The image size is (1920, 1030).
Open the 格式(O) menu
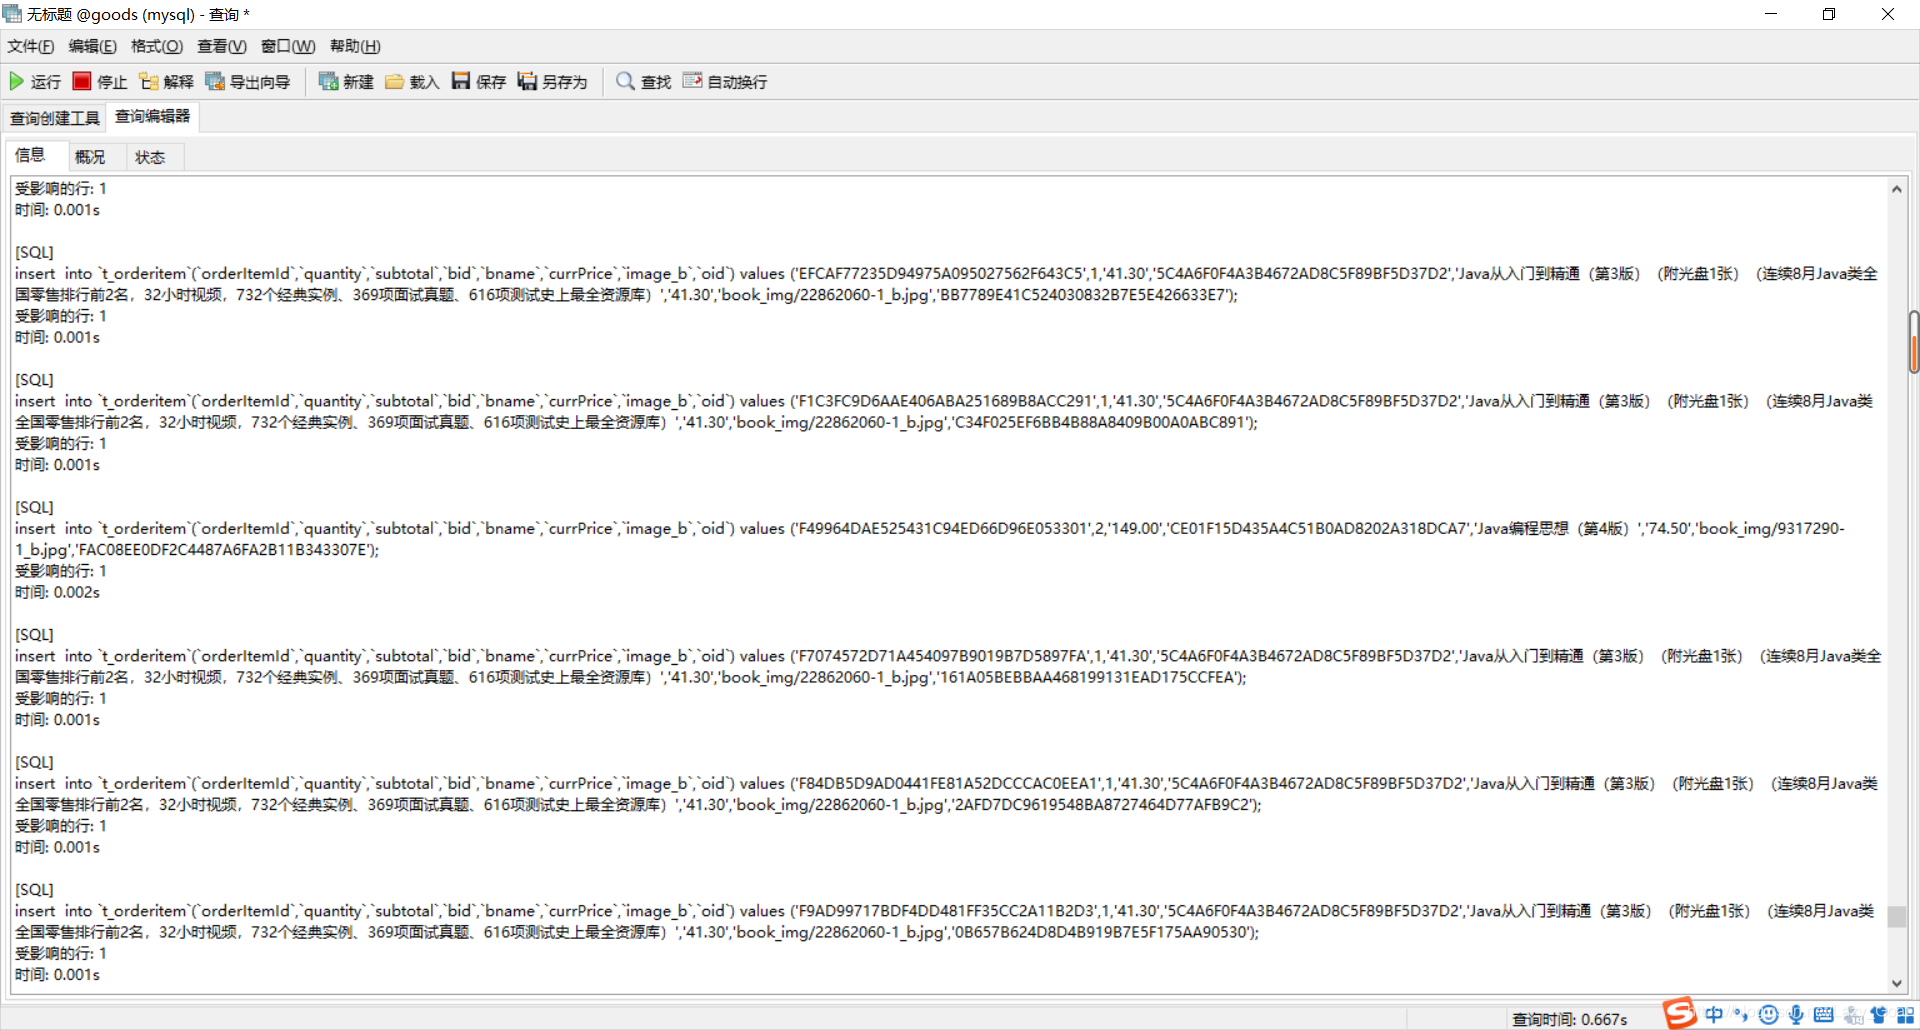157,46
